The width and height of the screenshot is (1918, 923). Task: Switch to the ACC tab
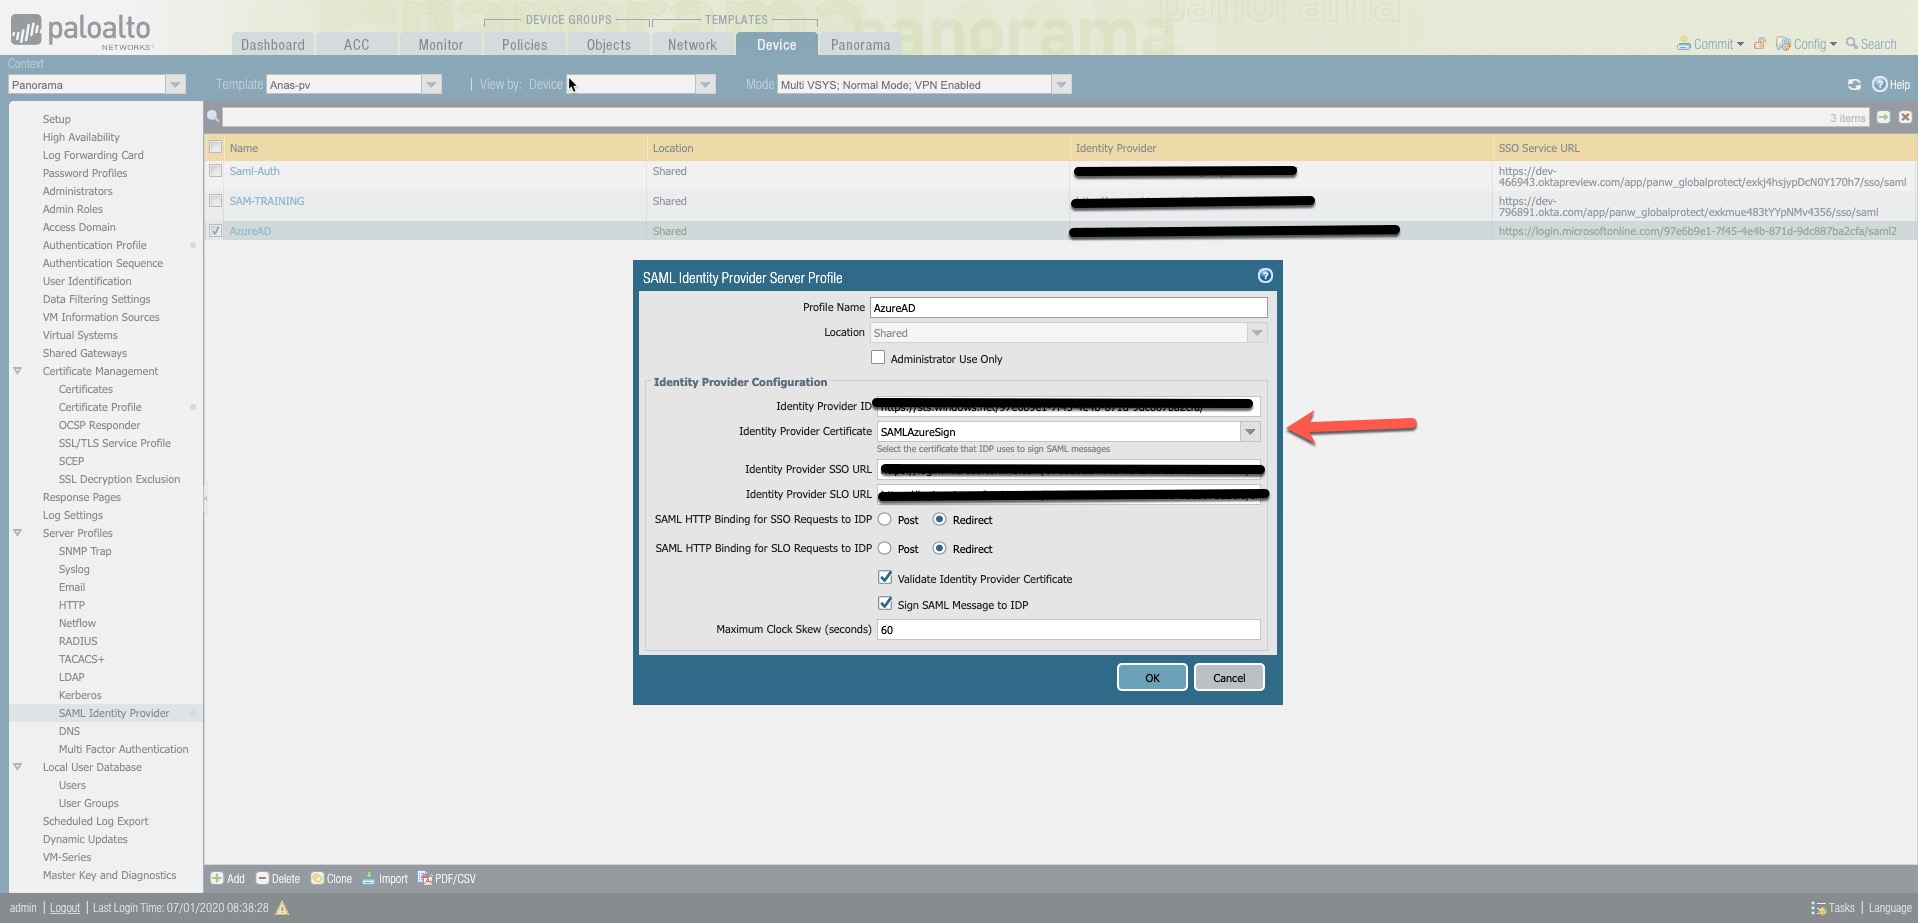[356, 44]
